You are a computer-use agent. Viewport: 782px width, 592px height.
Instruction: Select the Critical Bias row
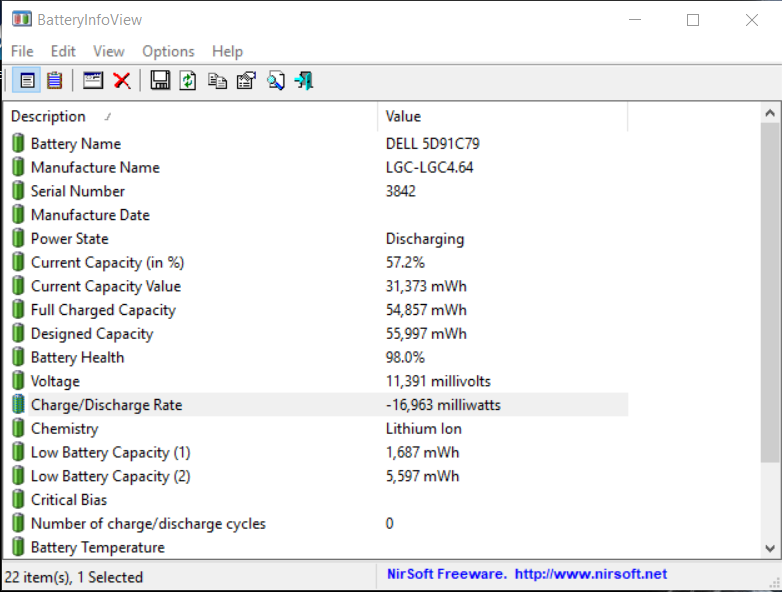(316, 500)
